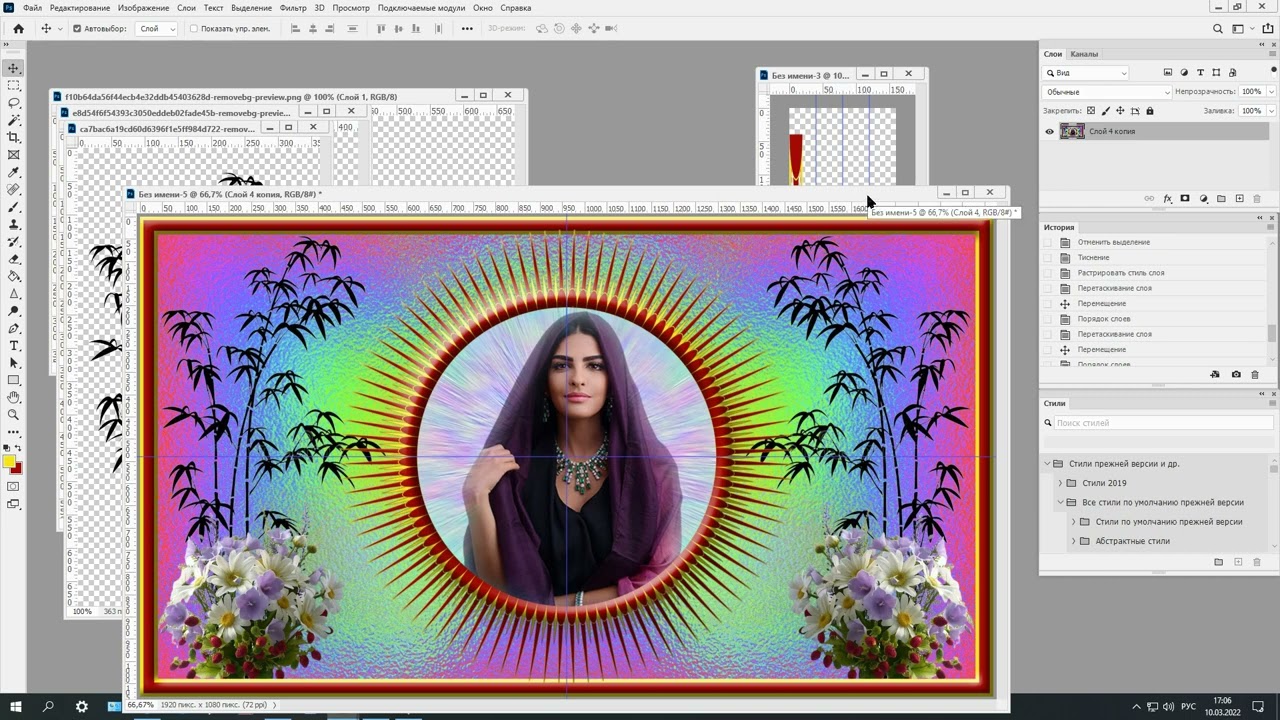Screen dimensions: 1280x720
Task: Select the Zoom tool
Action: (x=13, y=414)
